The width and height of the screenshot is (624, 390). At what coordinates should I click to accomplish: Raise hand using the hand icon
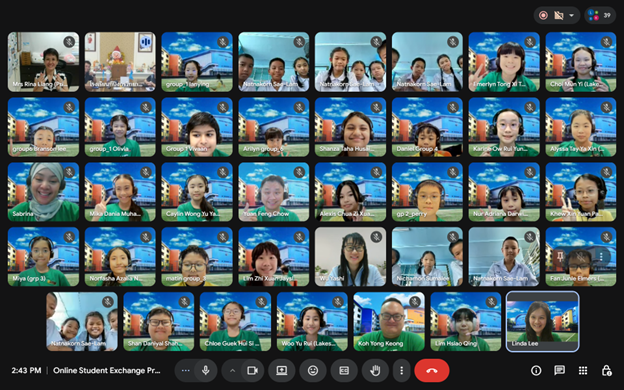point(375,370)
